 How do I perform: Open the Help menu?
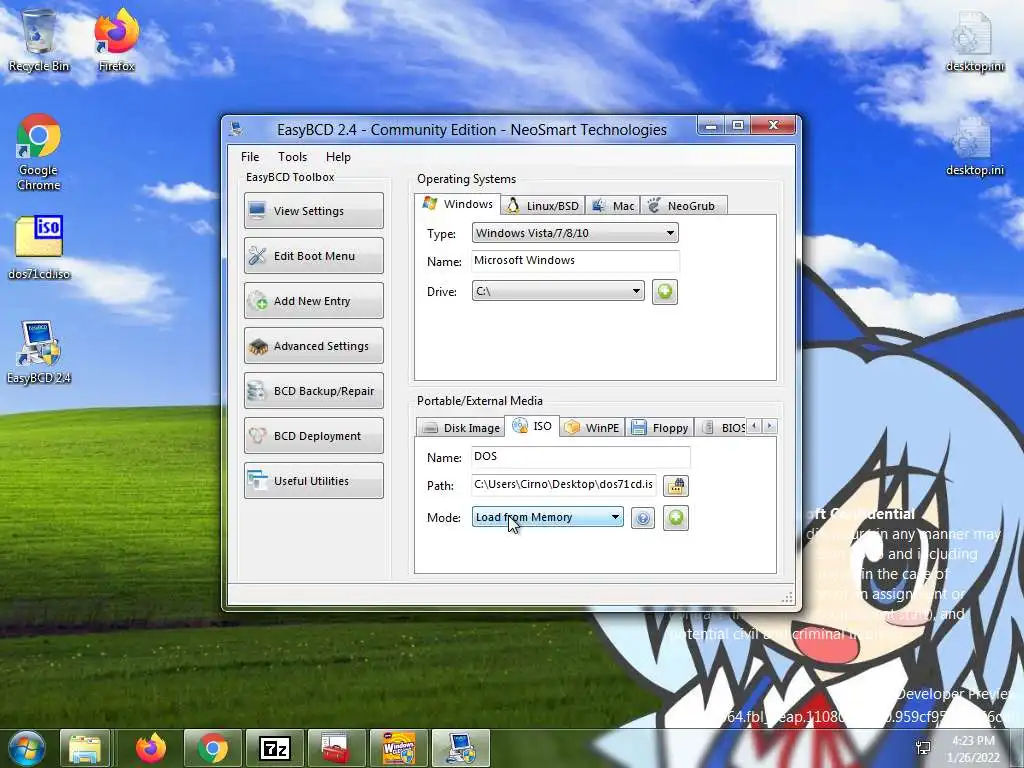click(x=338, y=157)
